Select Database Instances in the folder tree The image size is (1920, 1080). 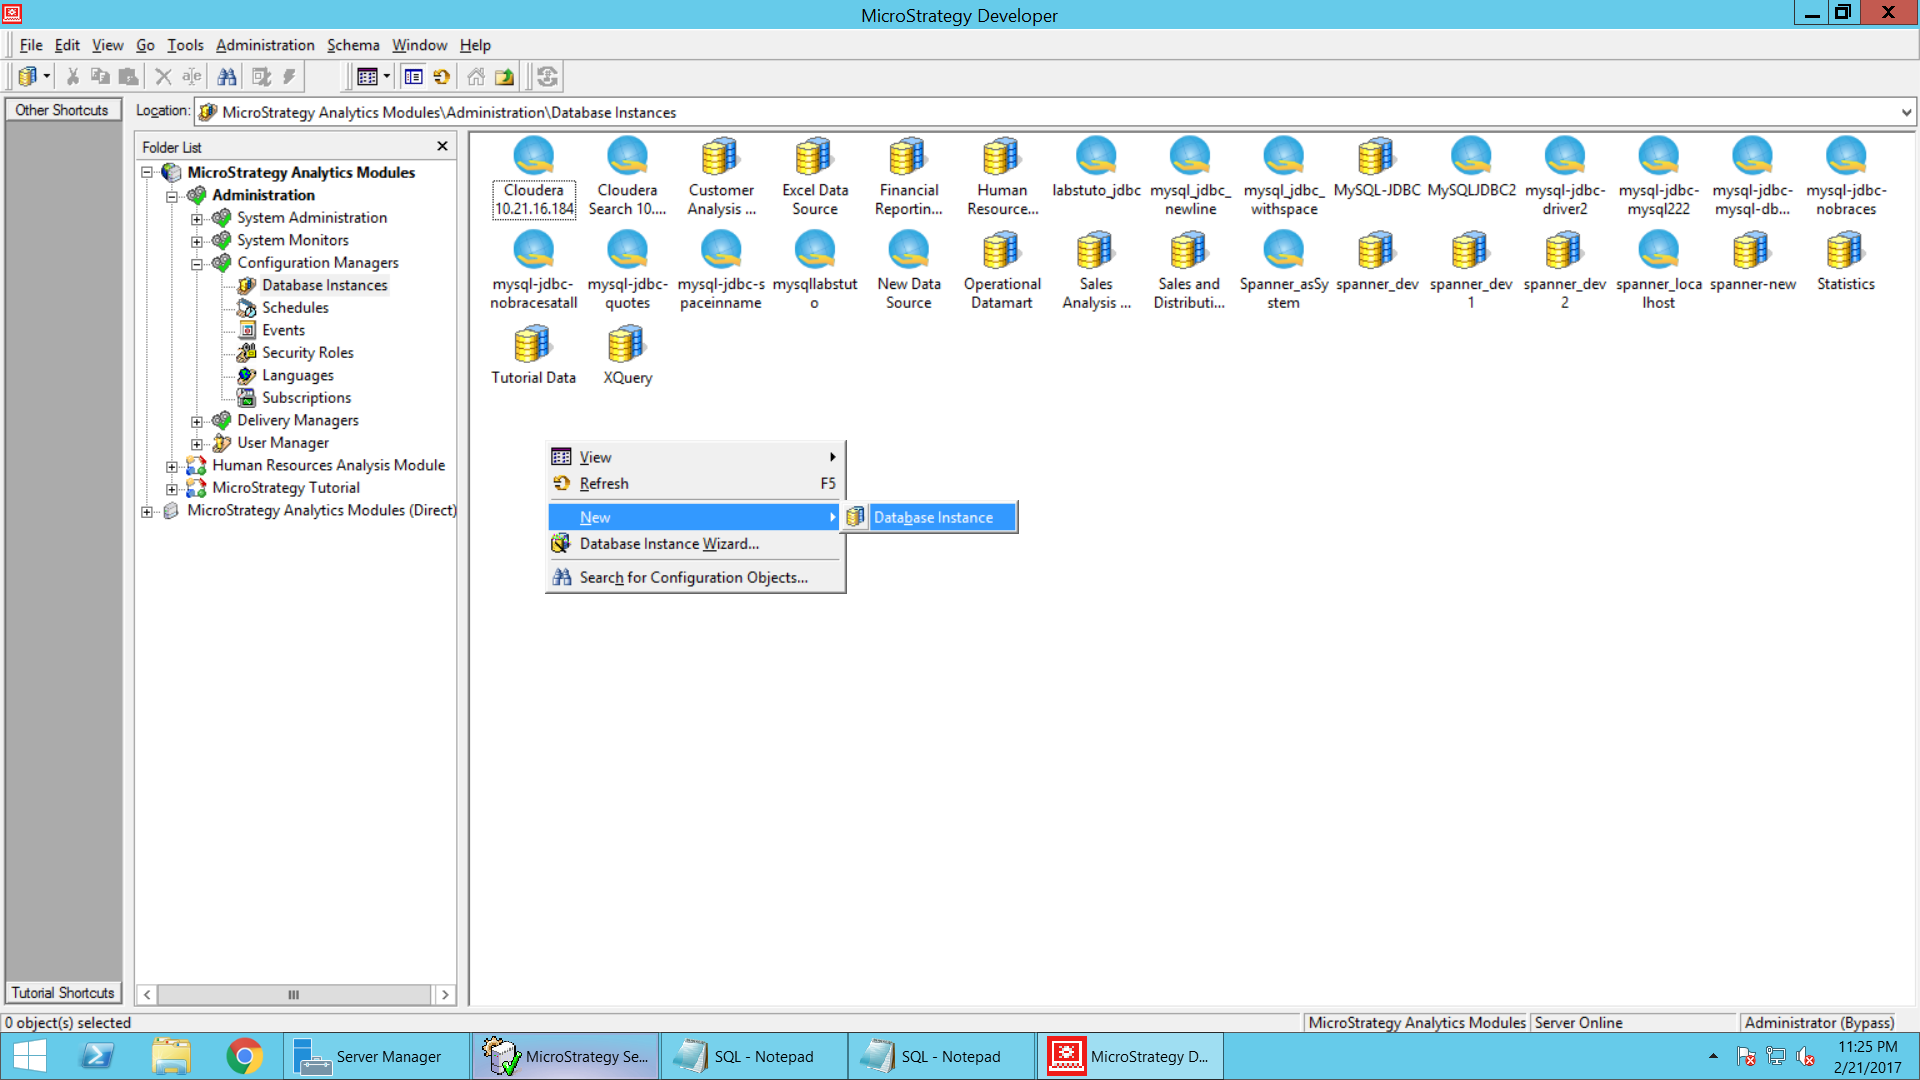coord(324,284)
